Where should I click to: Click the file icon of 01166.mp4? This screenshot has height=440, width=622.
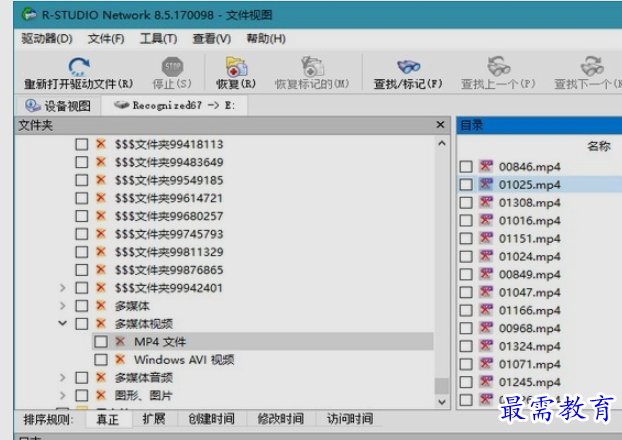tap(486, 310)
